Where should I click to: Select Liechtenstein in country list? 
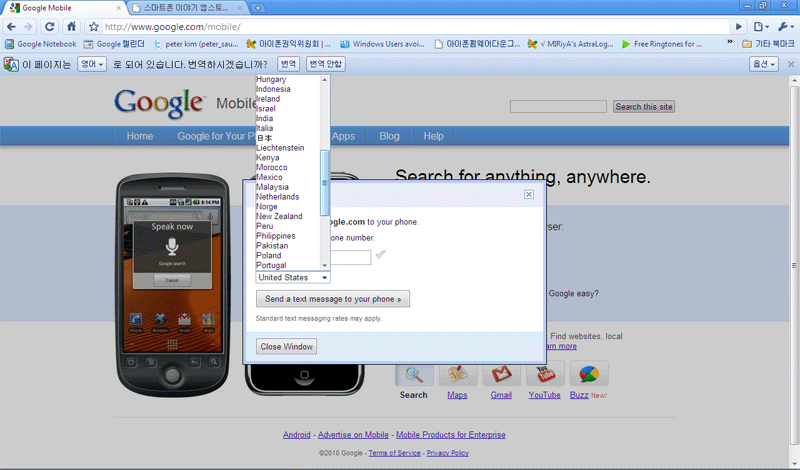[280, 147]
